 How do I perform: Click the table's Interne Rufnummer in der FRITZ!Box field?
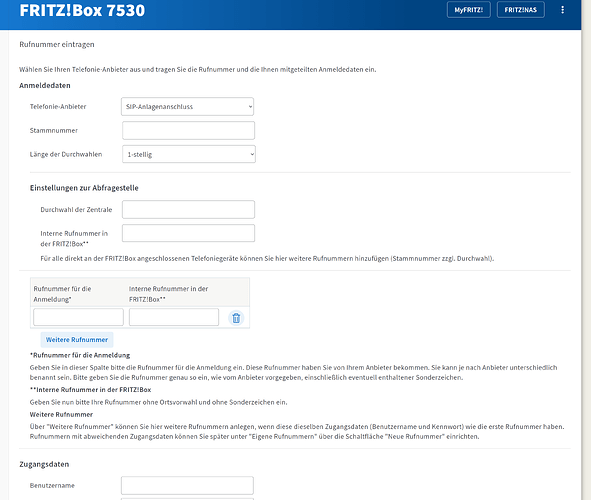pos(174,317)
